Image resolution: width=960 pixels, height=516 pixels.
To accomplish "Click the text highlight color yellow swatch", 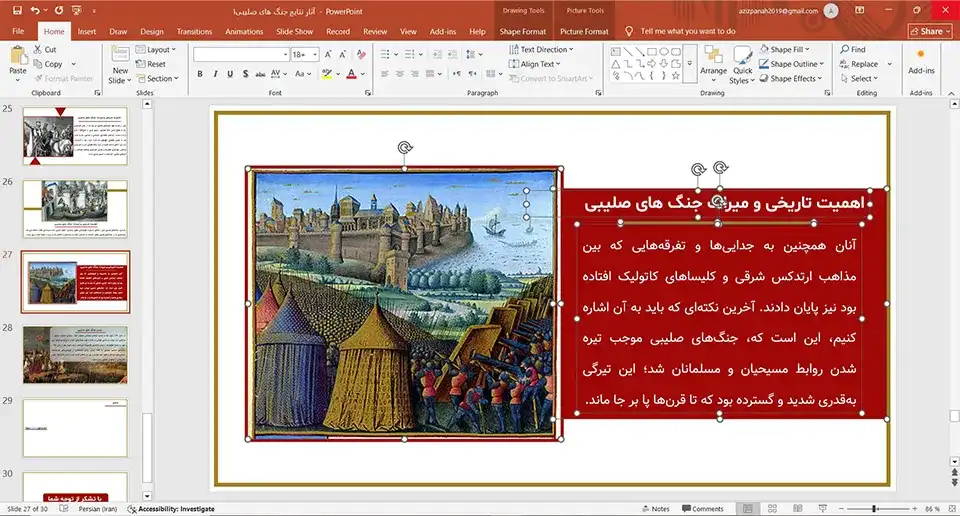I will pyautogui.click(x=327, y=74).
